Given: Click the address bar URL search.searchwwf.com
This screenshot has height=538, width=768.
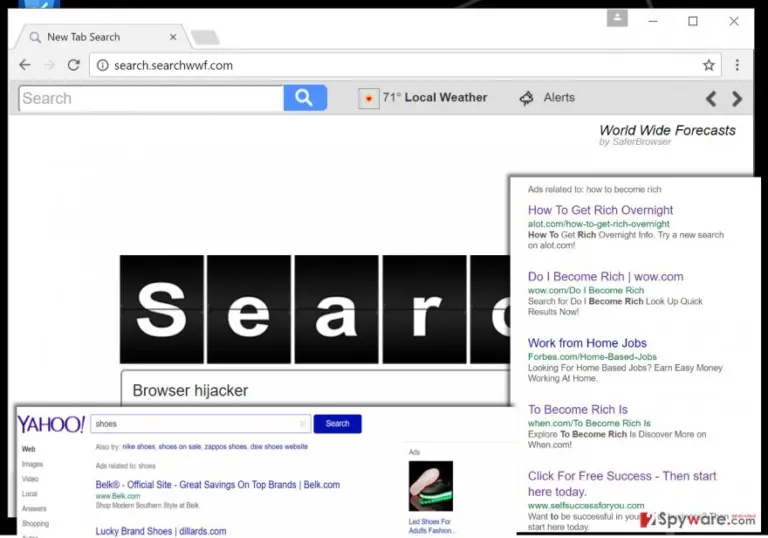Looking at the screenshot, I should 173,65.
